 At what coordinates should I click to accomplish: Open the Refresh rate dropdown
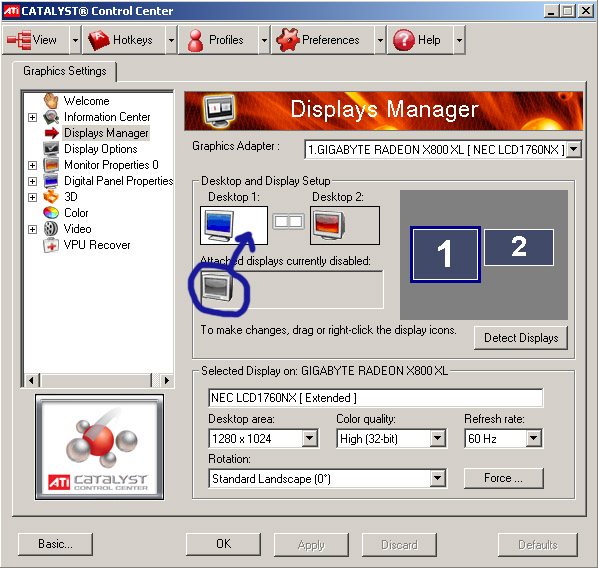pyautogui.click(x=534, y=438)
